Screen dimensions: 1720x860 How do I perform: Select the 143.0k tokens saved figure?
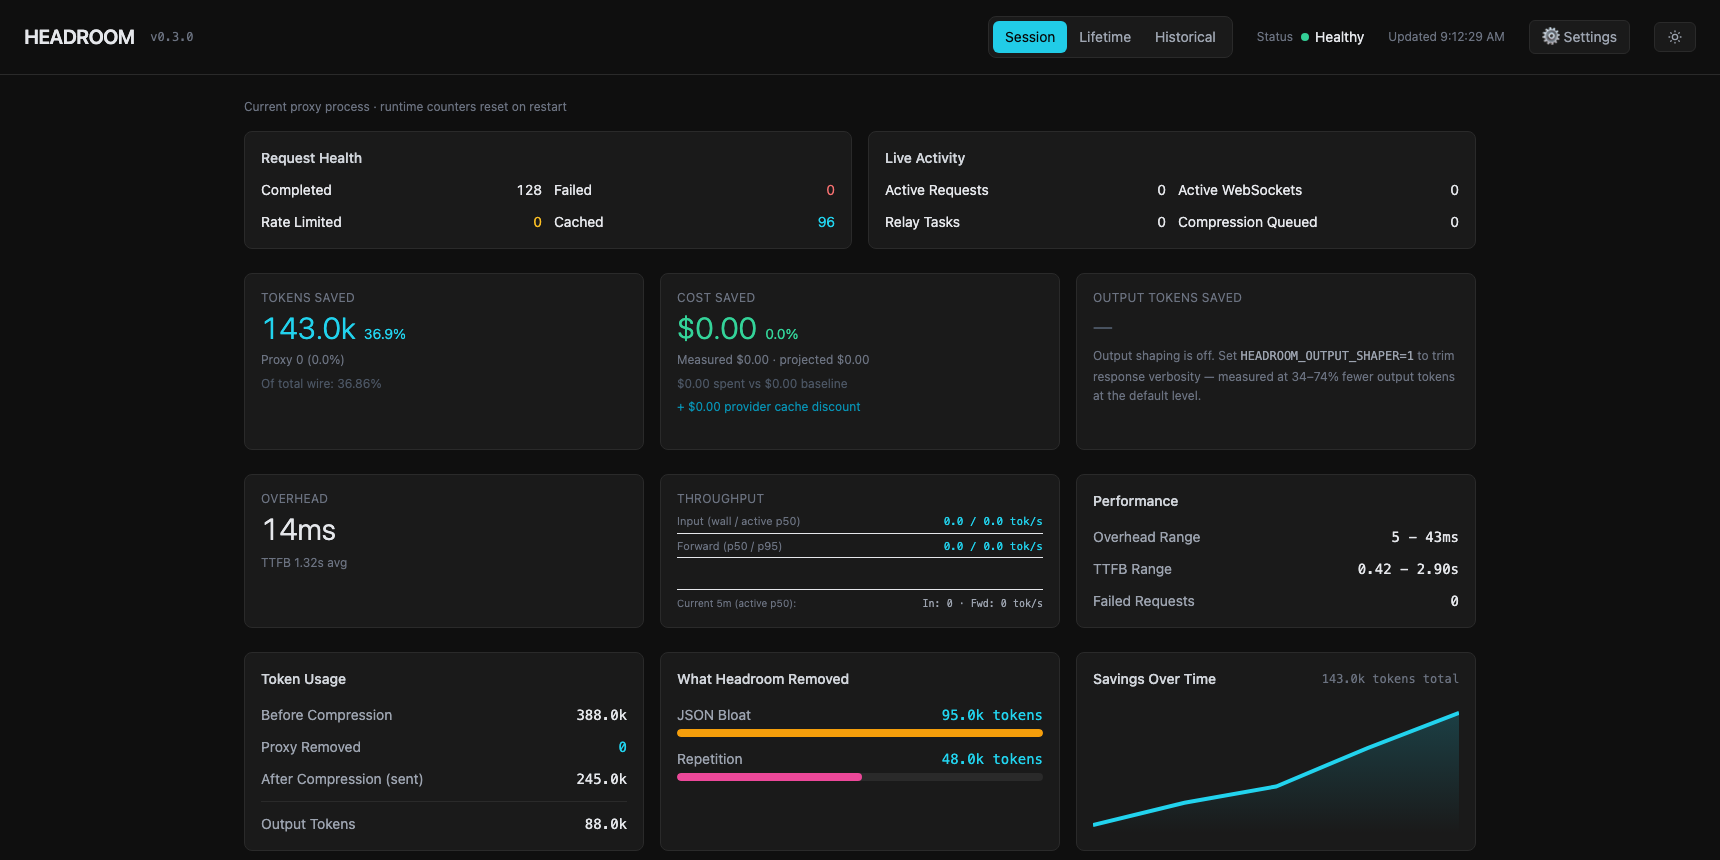point(309,329)
